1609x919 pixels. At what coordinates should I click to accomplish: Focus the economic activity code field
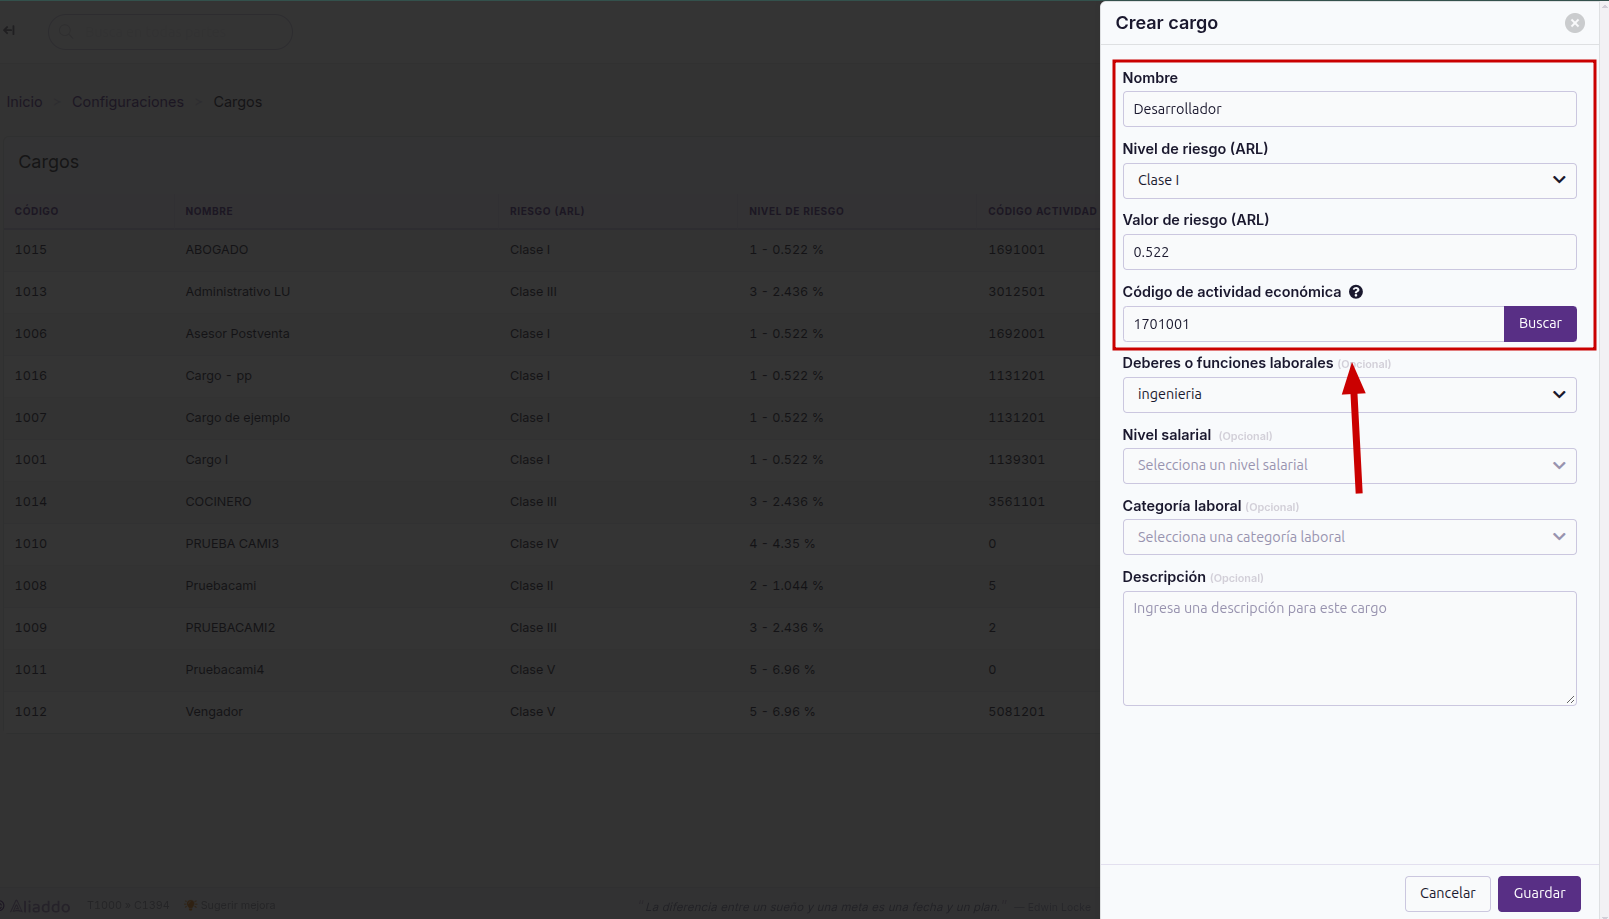point(1313,324)
